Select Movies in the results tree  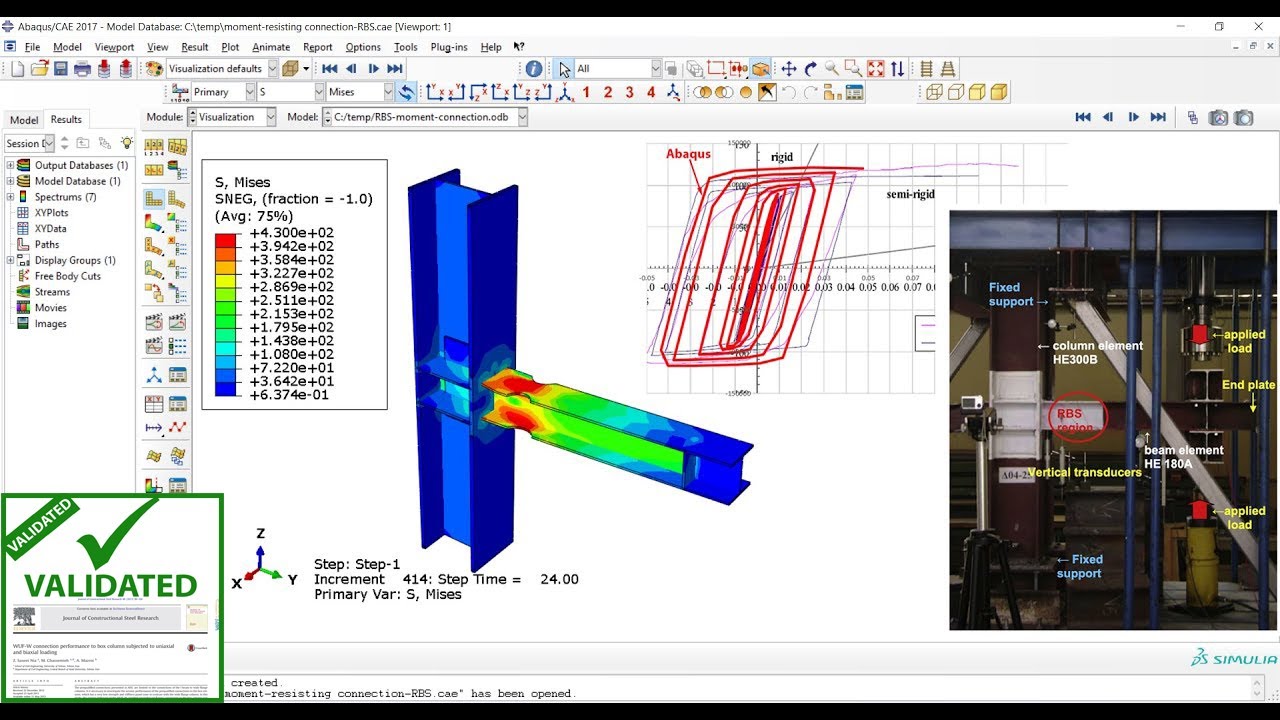coord(51,308)
